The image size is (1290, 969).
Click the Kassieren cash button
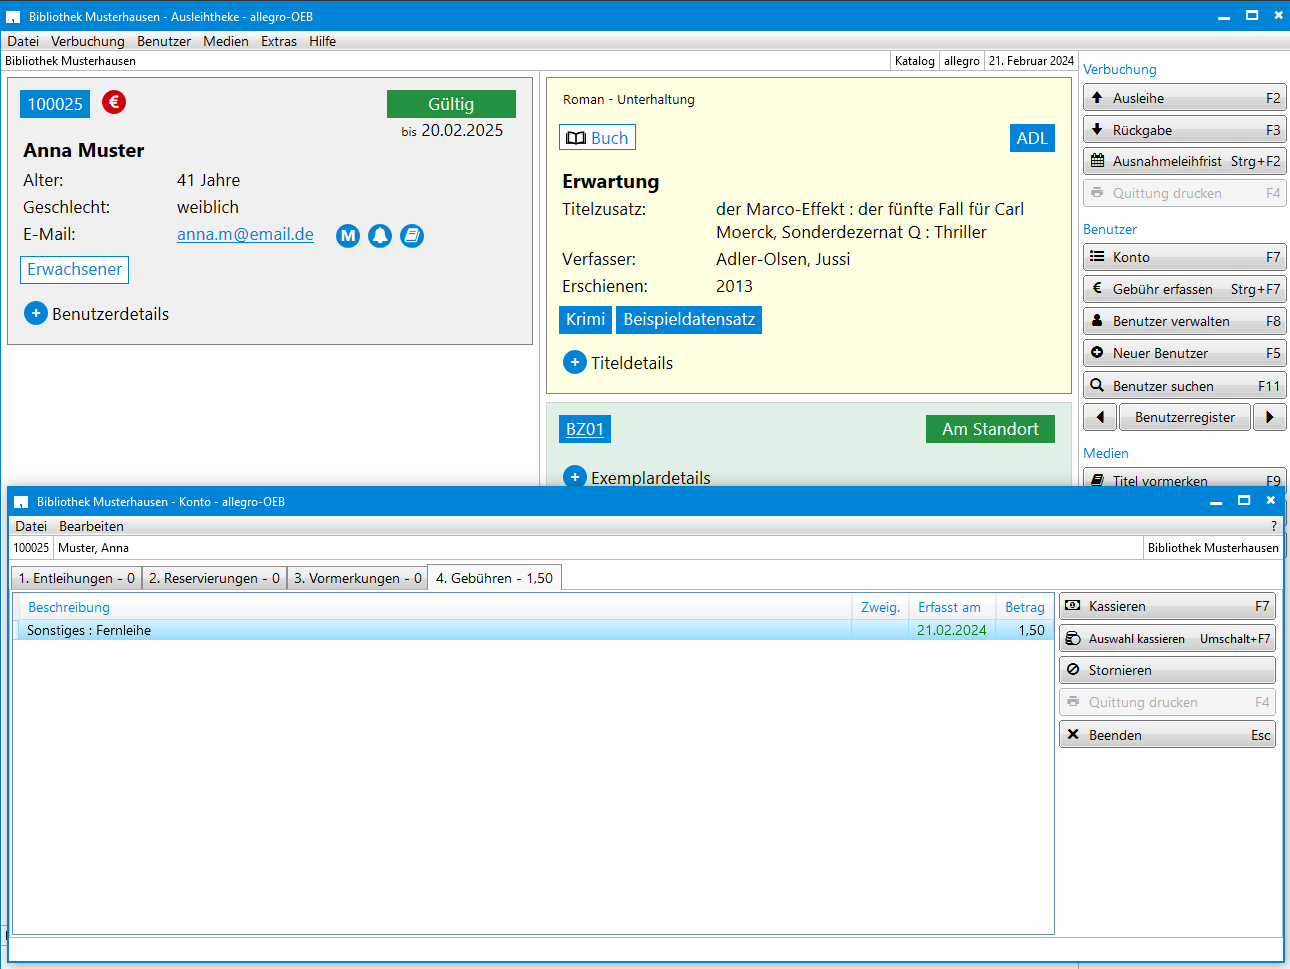pyautogui.click(x=1167, y=606)
